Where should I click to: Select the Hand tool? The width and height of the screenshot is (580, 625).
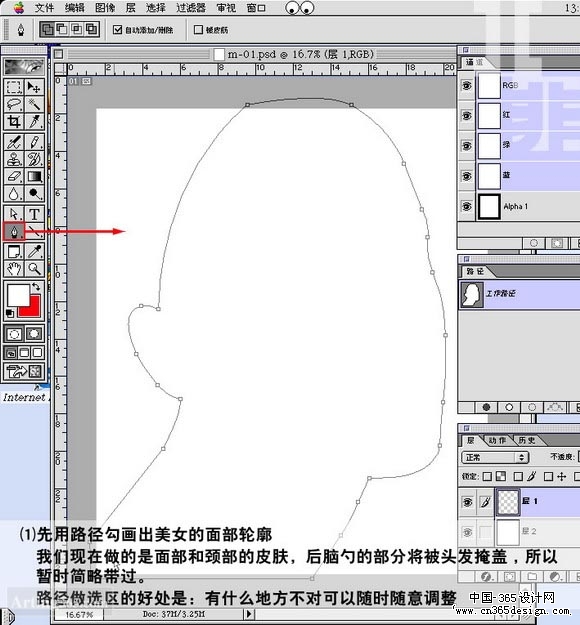click(14, 269)
